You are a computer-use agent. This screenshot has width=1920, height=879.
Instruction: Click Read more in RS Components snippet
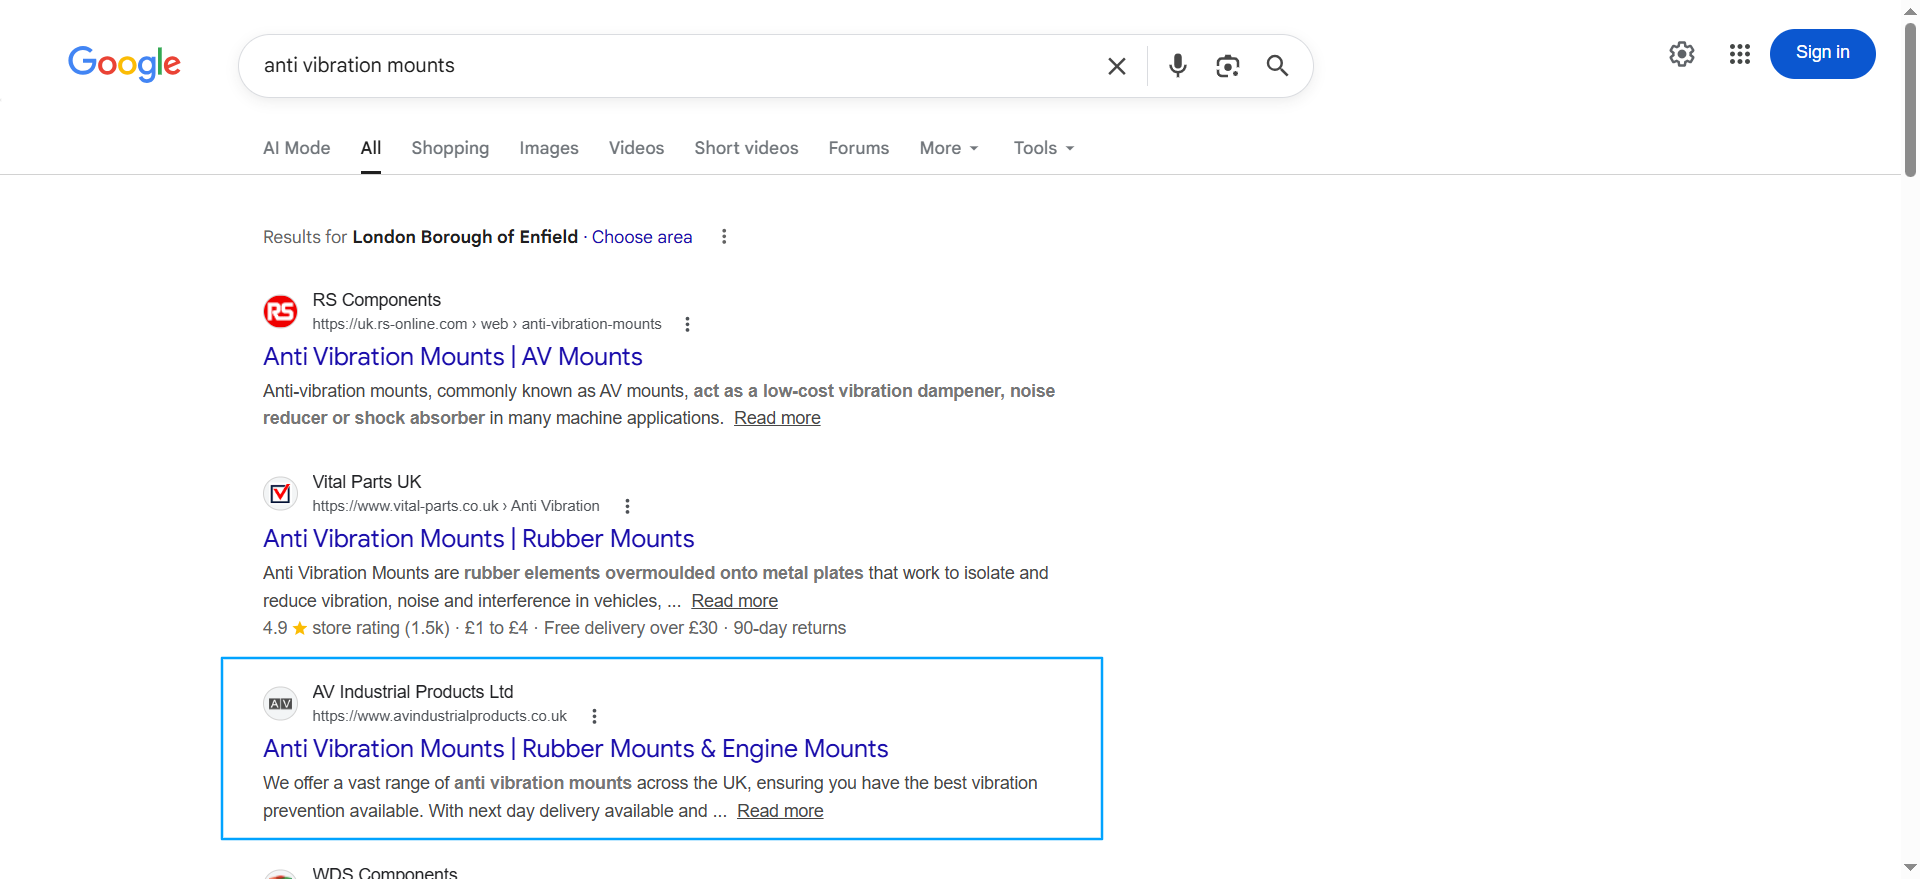pos(777,418)
